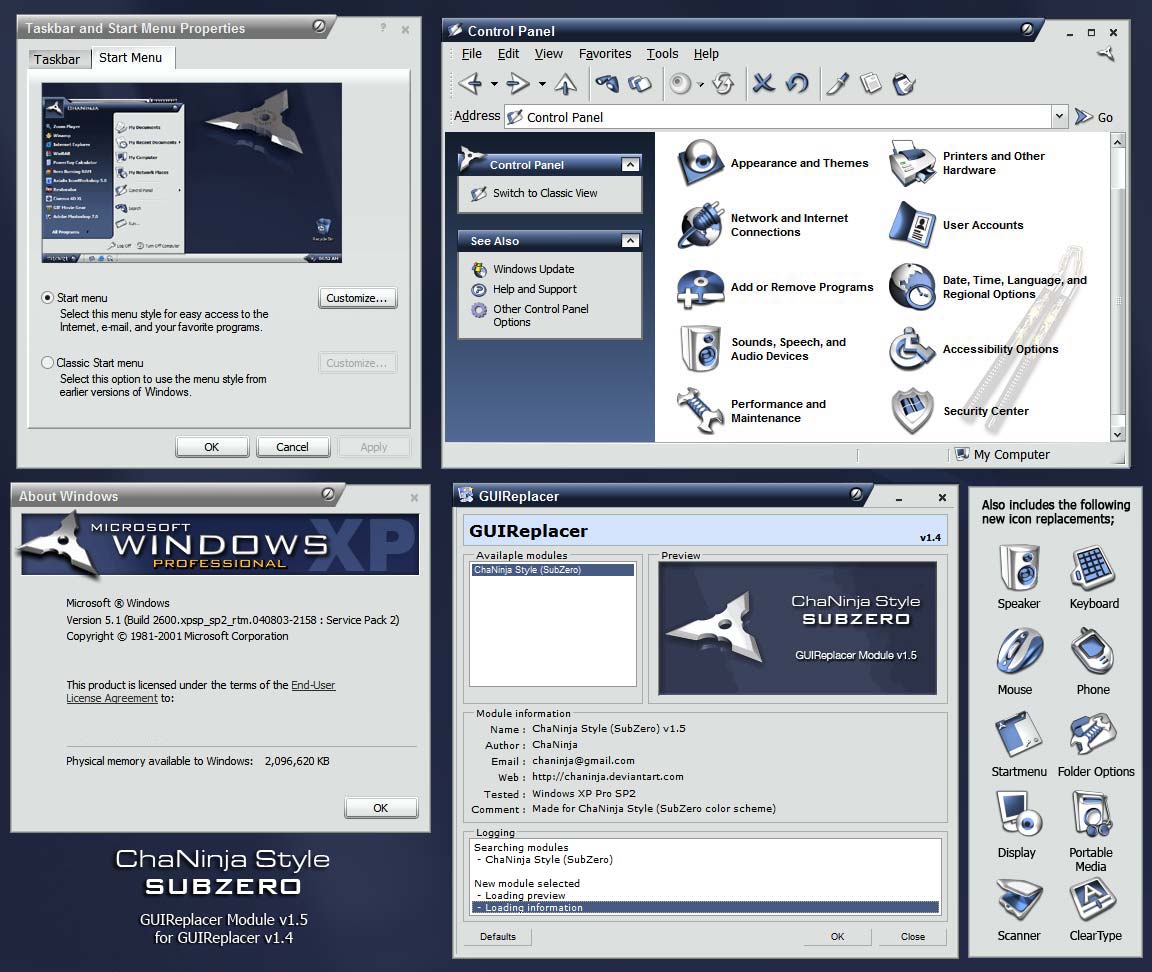Viewport: 1152px width, 972px height.
Task: Select ChaNinja Style (SubZero) module in list
Action: click(552, 569)
